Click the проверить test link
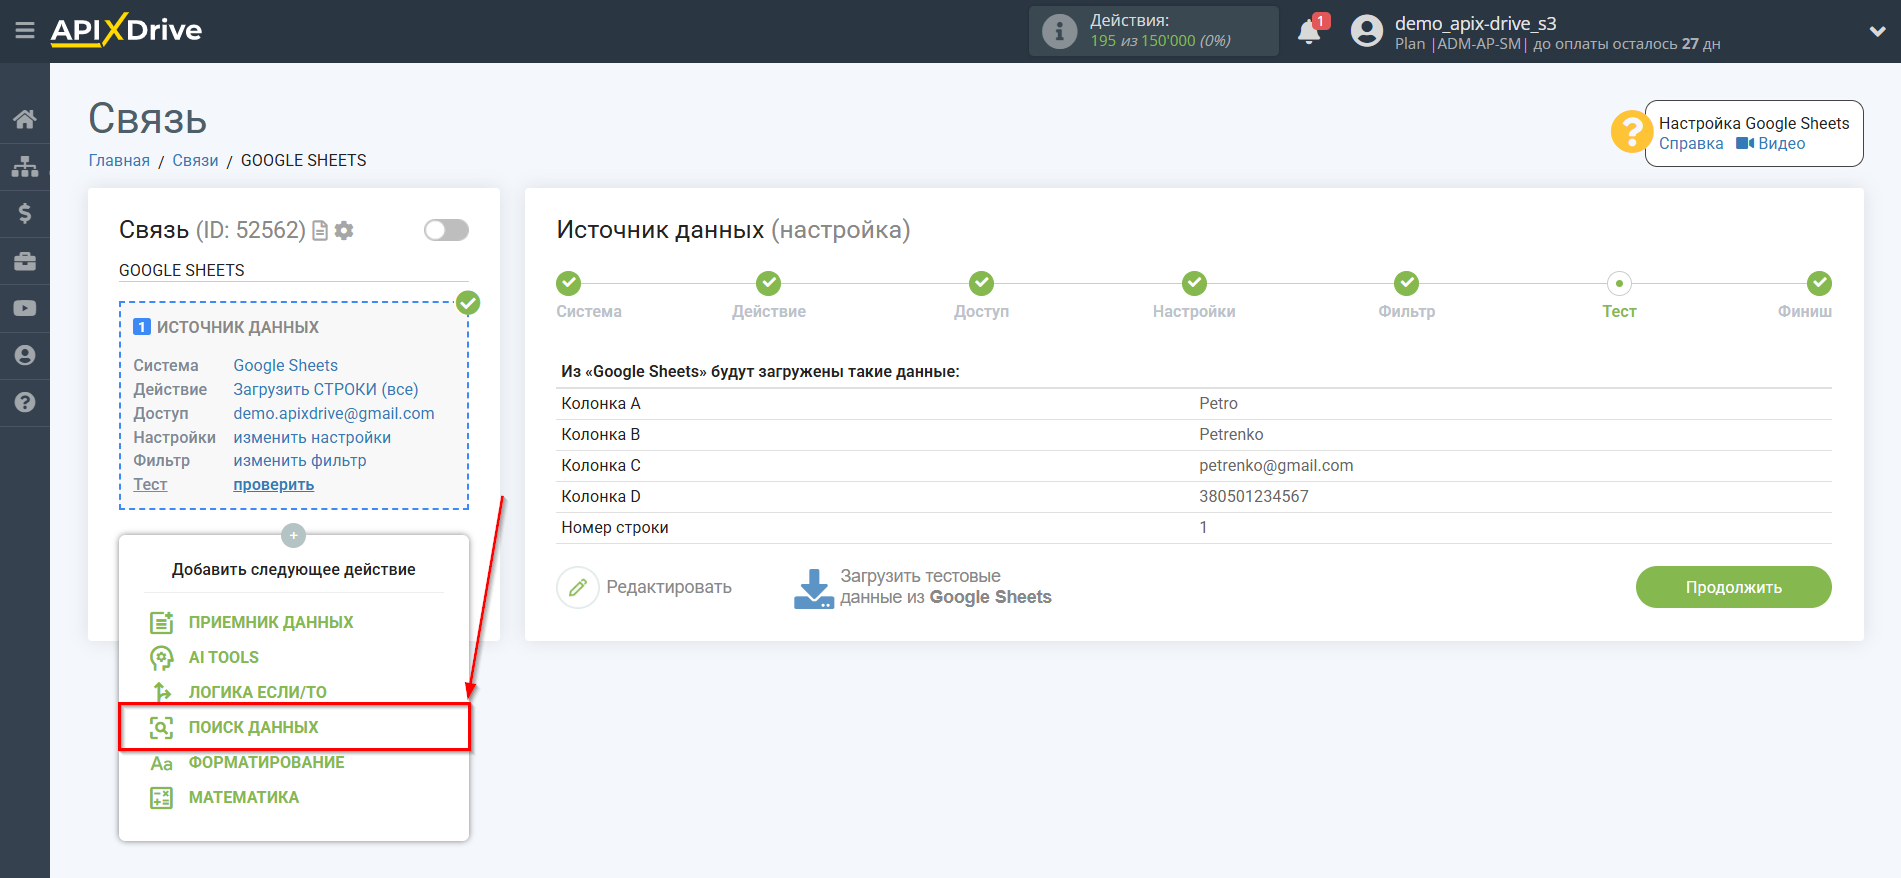Viewport: 1901px width, 878px height. tap(273, 484)
